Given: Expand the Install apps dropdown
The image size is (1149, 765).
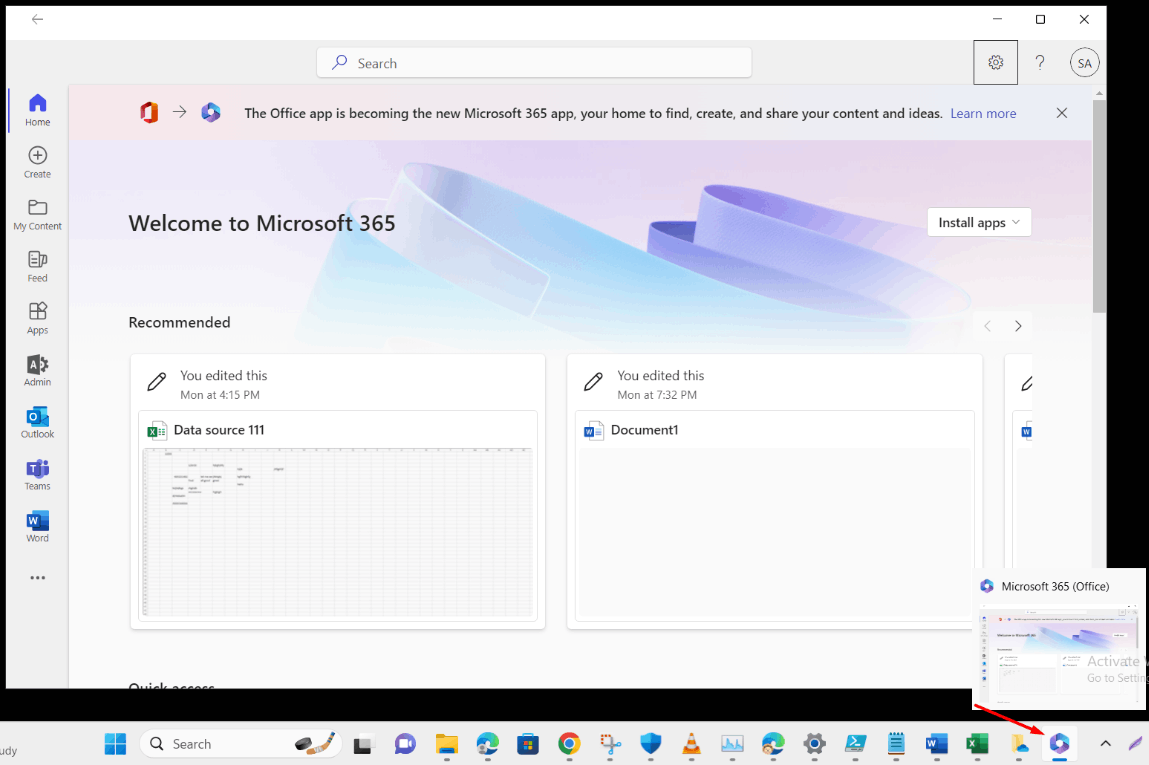Looking at the screenshot, I should point(979,223).
